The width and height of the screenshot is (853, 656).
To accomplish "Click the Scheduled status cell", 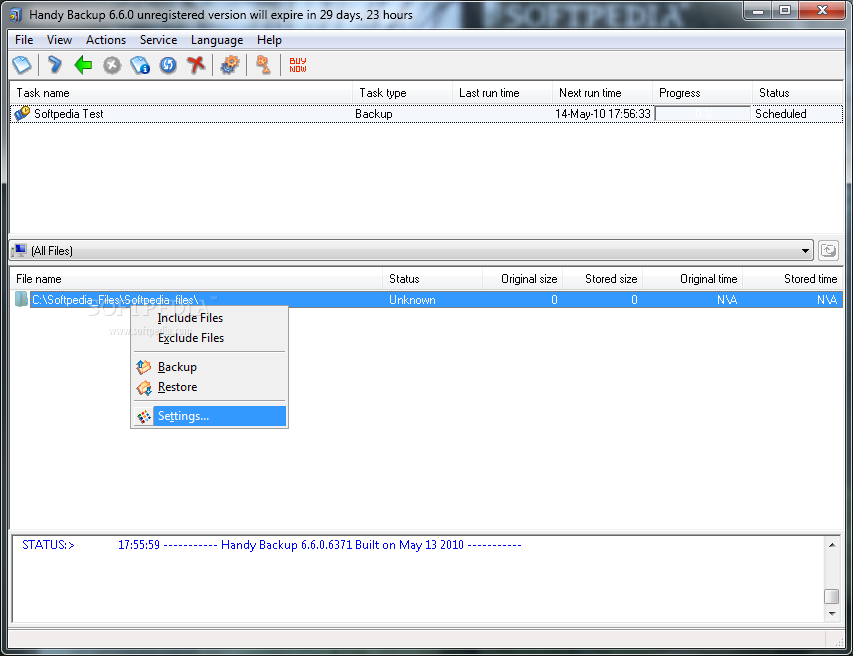I will 781,114.
